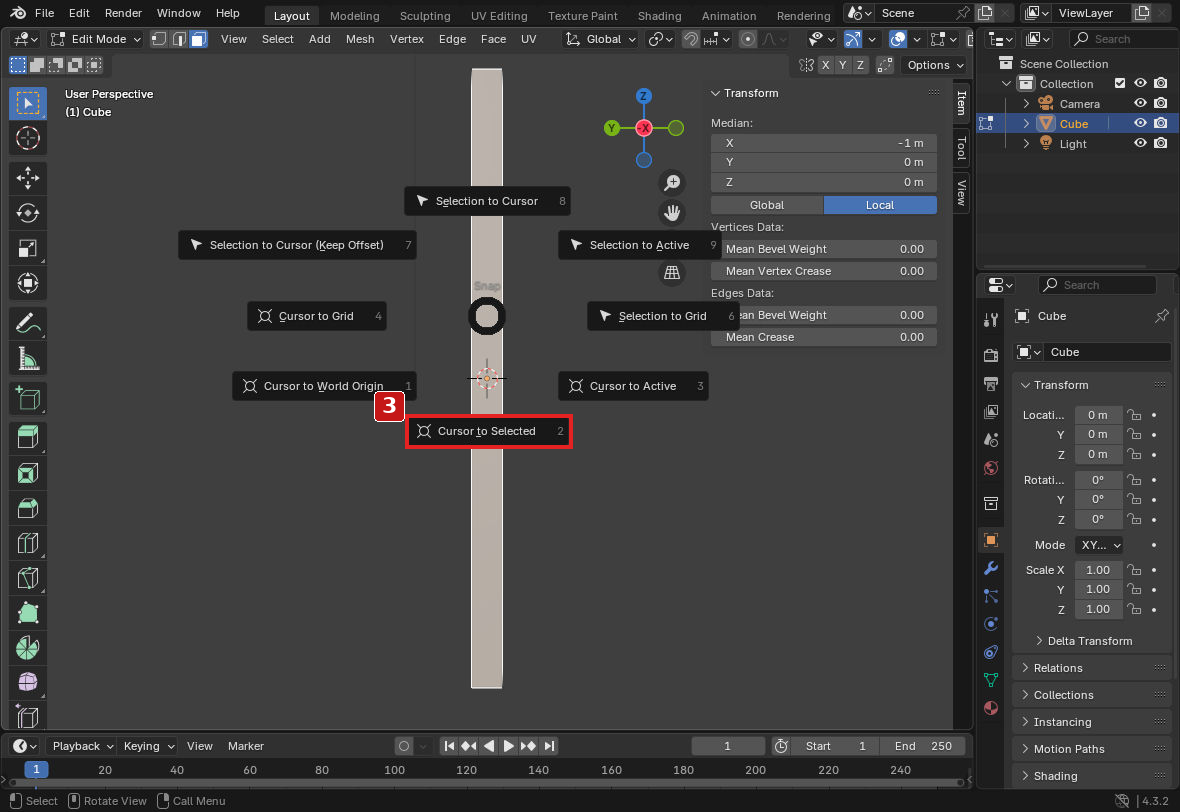This screenshot has height=812, width=1180.
Task: Choose Selection to Cursor in pie menu
Action: point(487,201)
